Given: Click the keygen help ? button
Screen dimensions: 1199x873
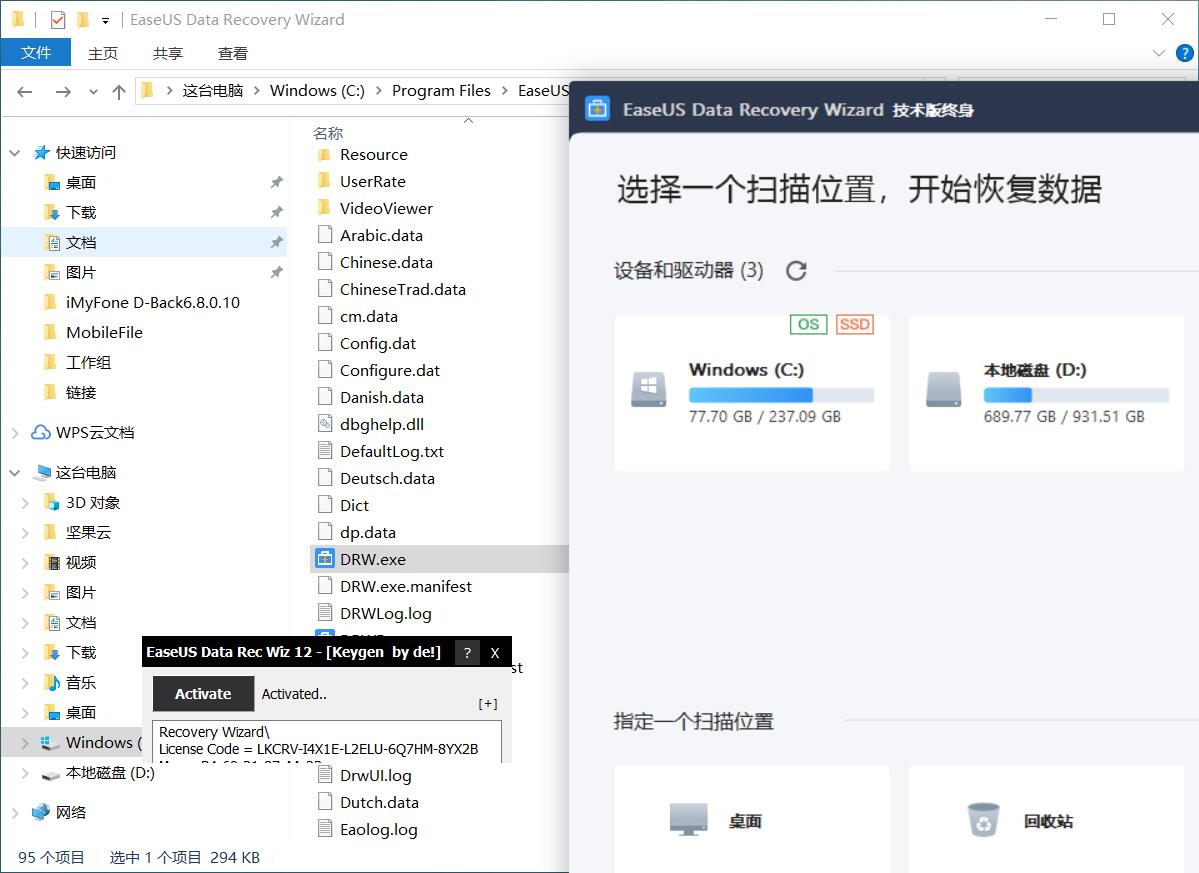Looking at the screenshot, I should point(467,653).
